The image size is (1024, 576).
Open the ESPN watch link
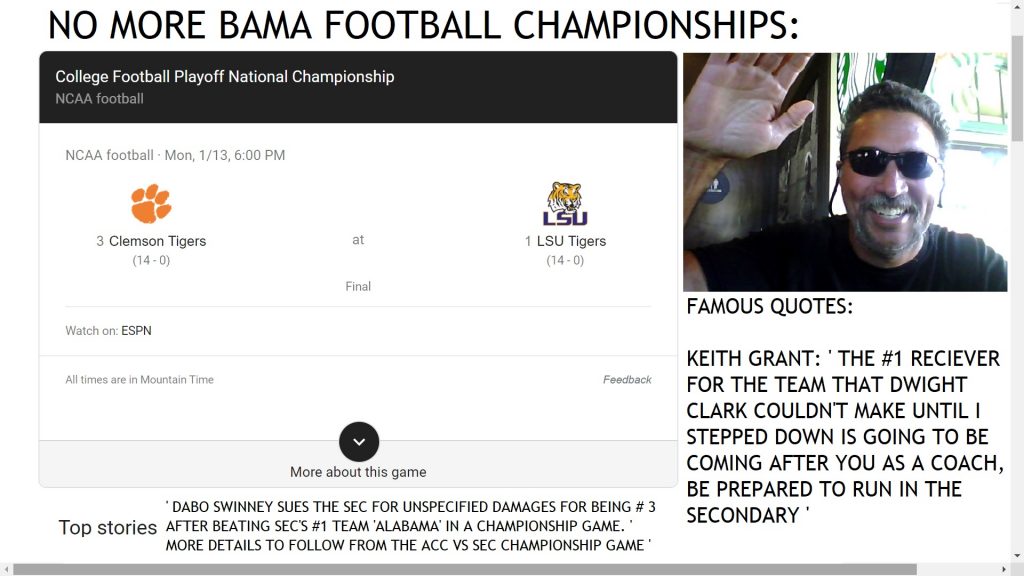(x=137, y=331)
